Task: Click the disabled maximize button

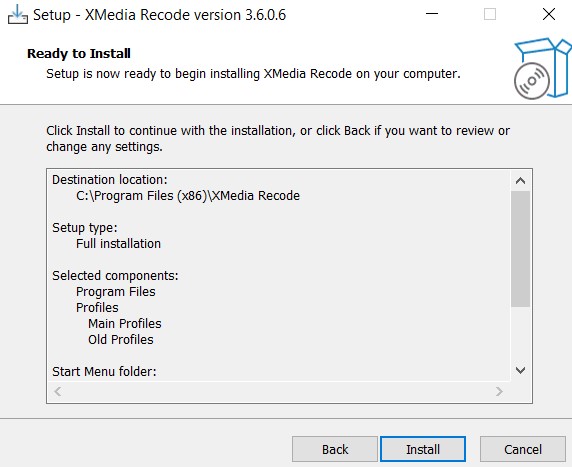Action: click(x=490, y=15)
